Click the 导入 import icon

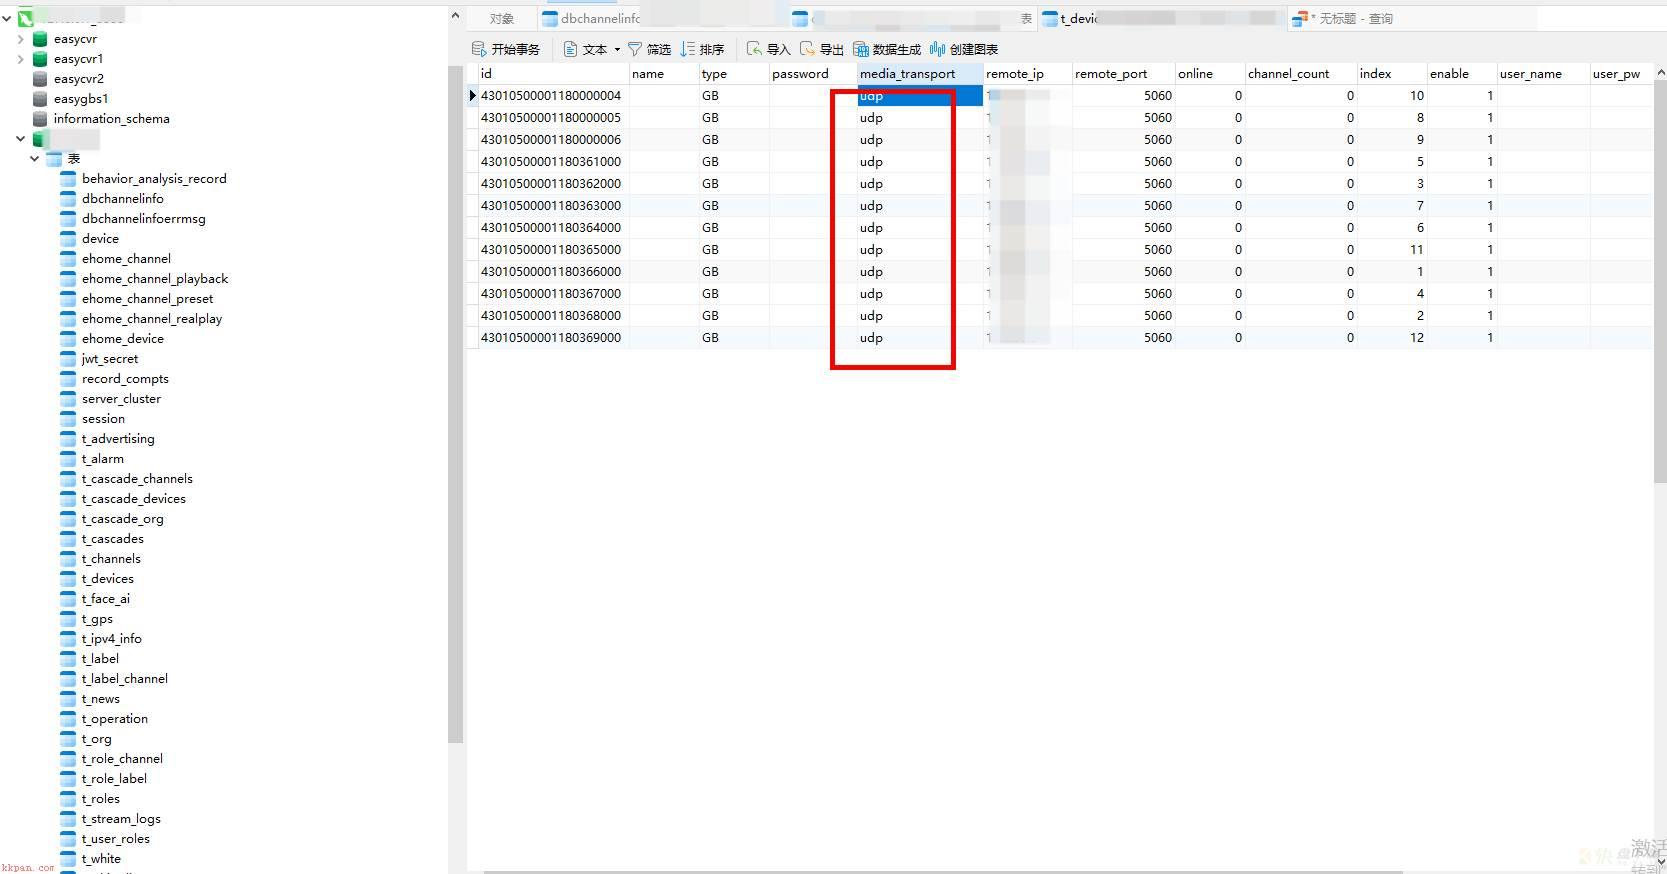pos(754,49)
